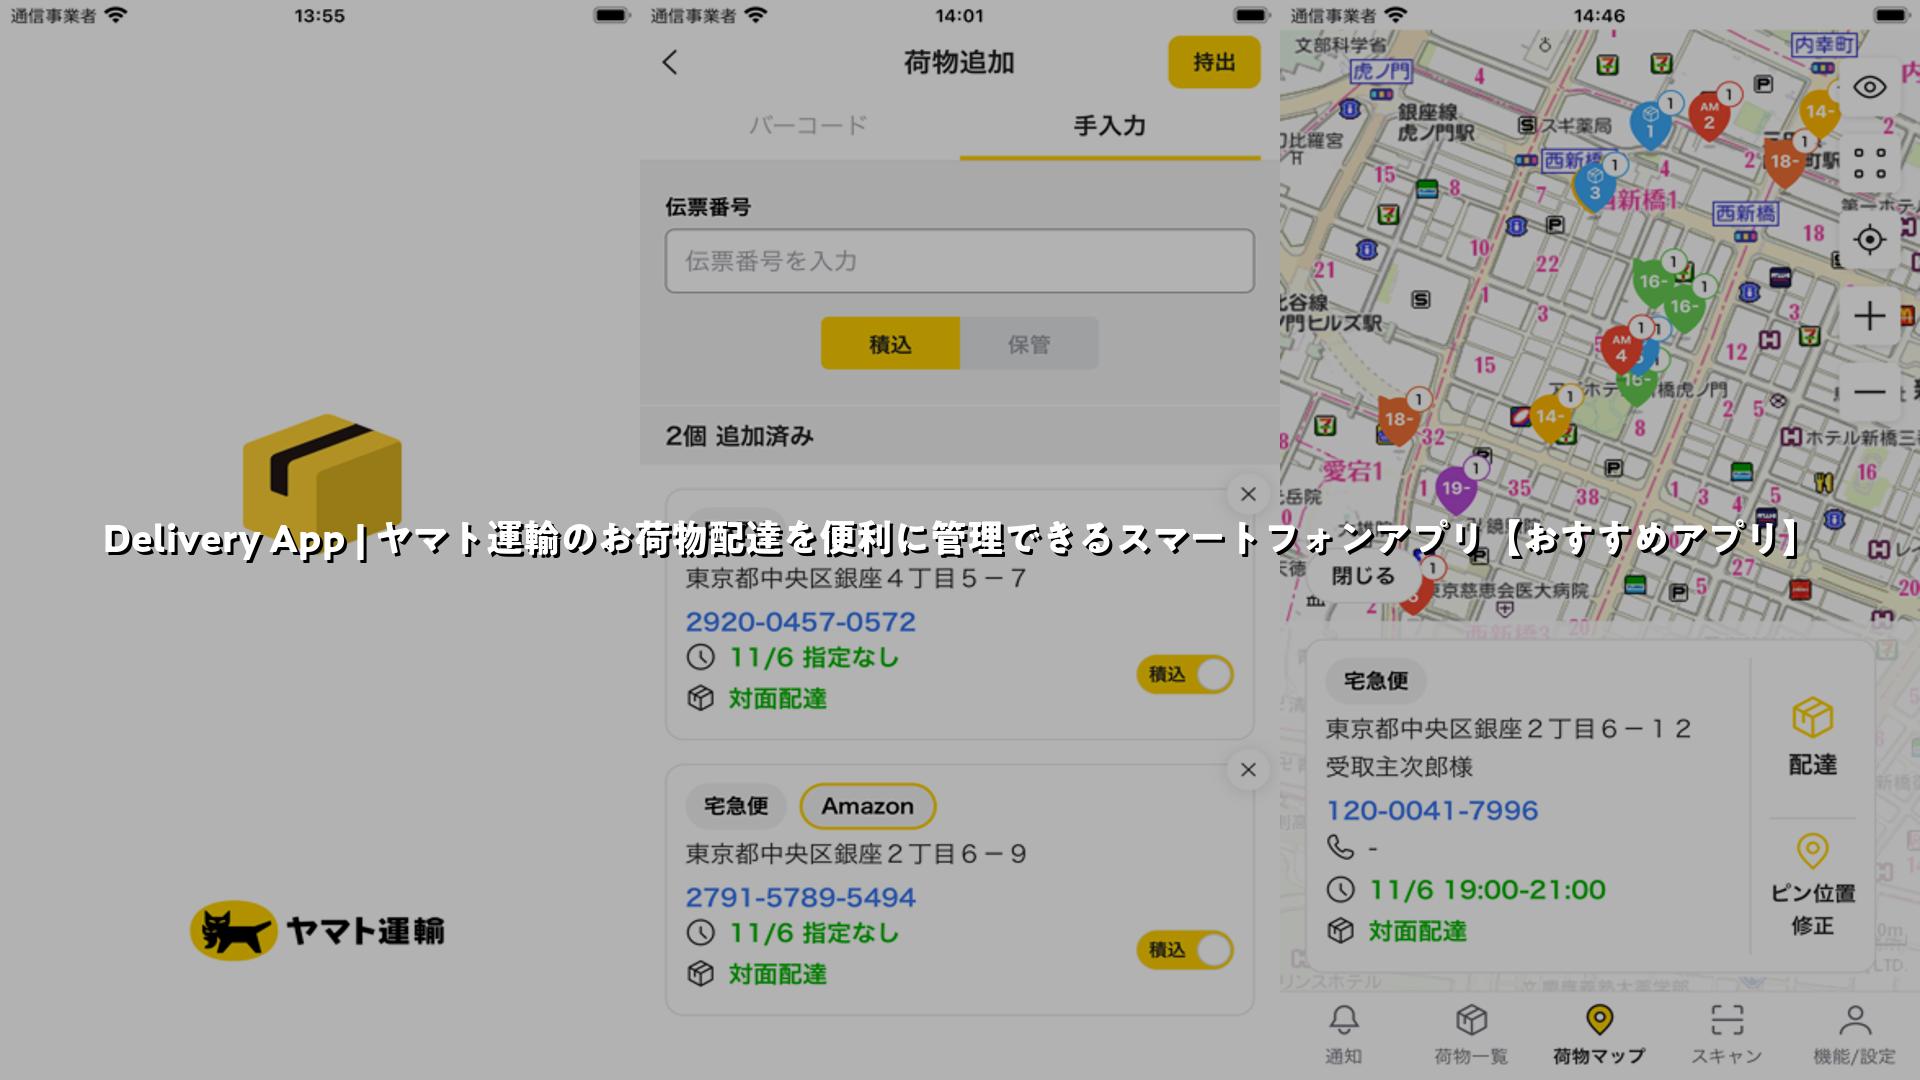The image size is (1920, 1080).
Task: Tap recipient name '受取主次郎様'
Action: (x=1399, y=767)
